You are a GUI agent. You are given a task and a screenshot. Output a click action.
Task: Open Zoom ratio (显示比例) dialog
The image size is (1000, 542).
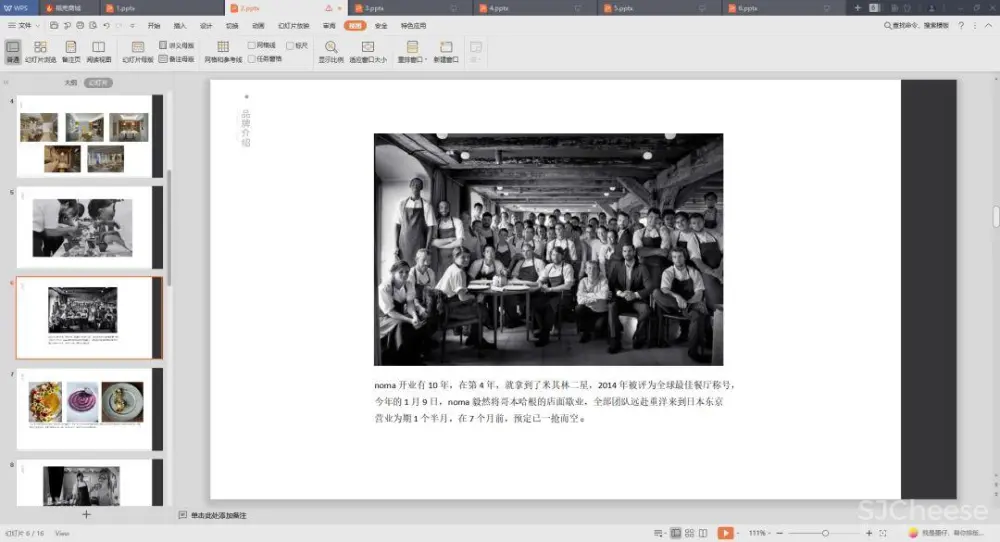click(x=331, y=51)
